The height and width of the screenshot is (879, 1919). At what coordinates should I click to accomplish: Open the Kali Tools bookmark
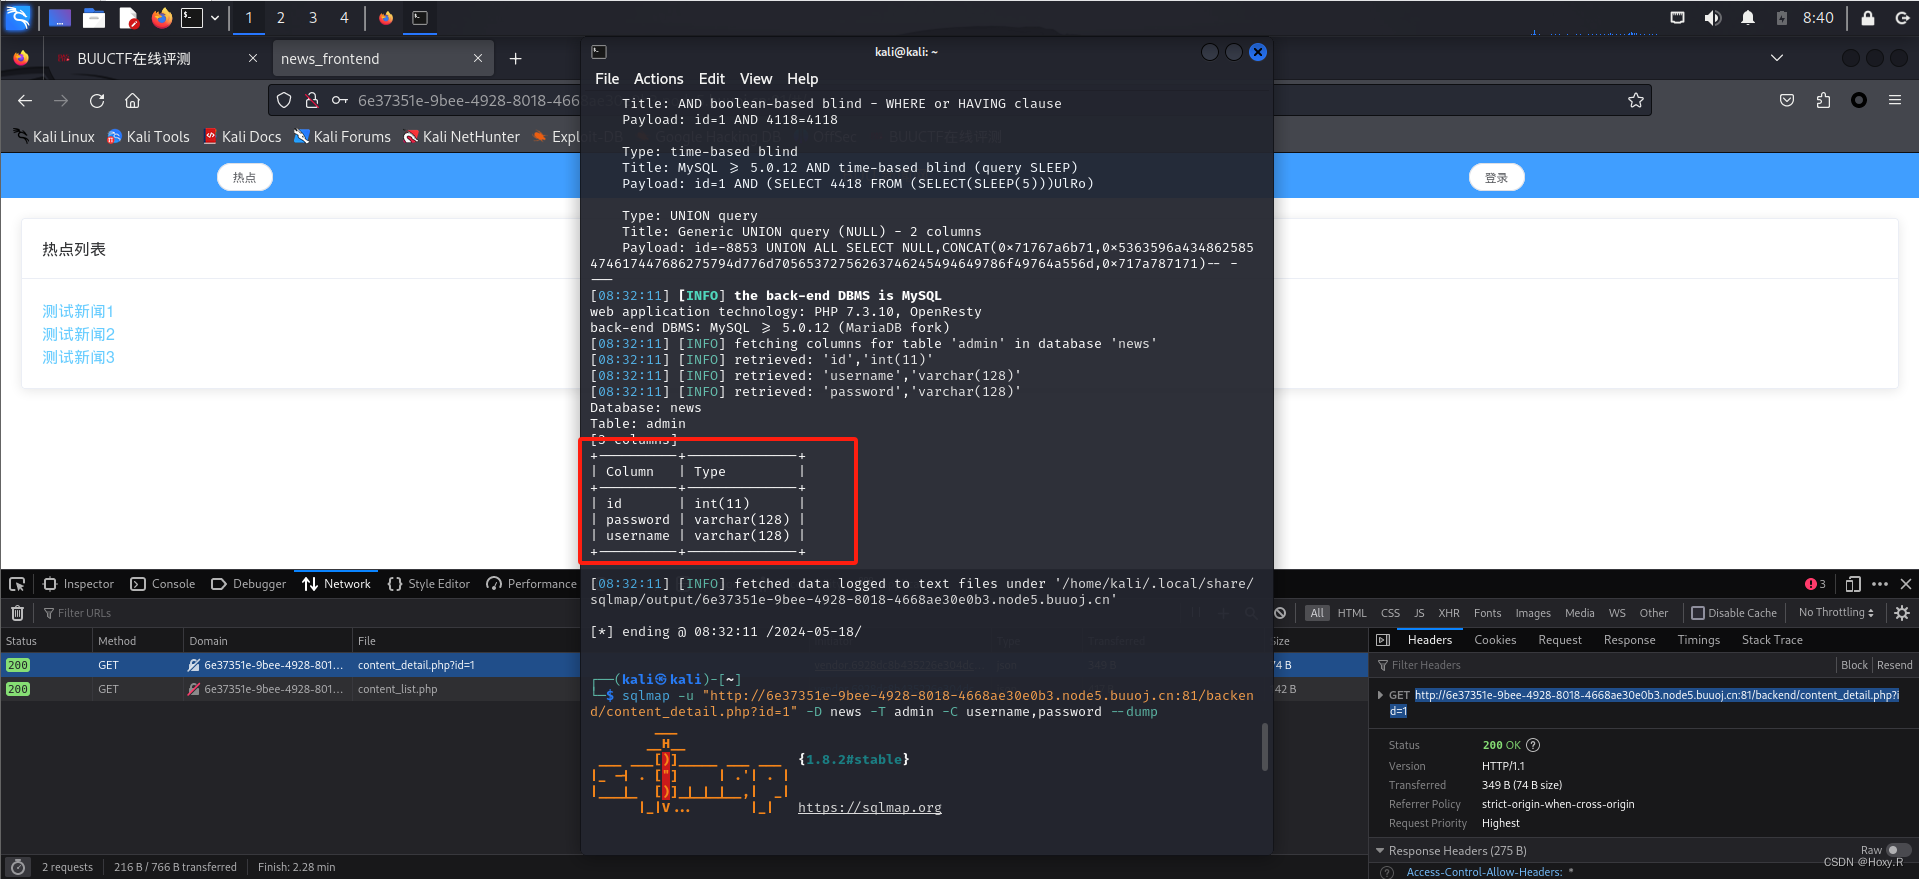point(148,137)
